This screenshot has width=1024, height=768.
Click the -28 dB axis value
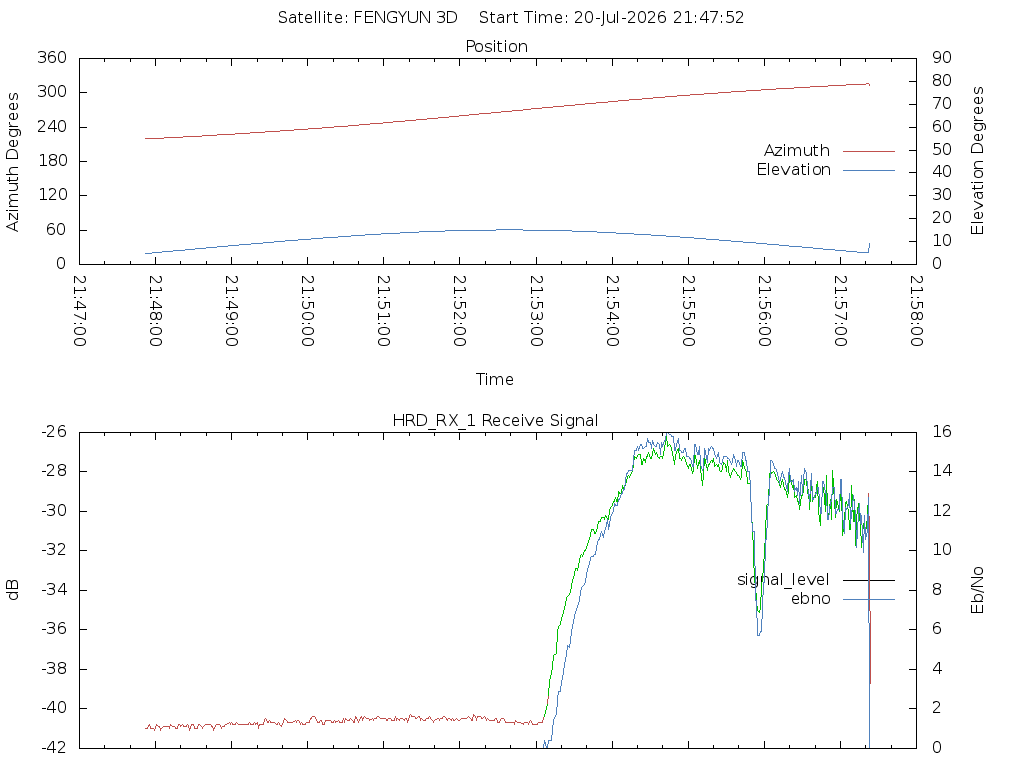pos(54,471)
